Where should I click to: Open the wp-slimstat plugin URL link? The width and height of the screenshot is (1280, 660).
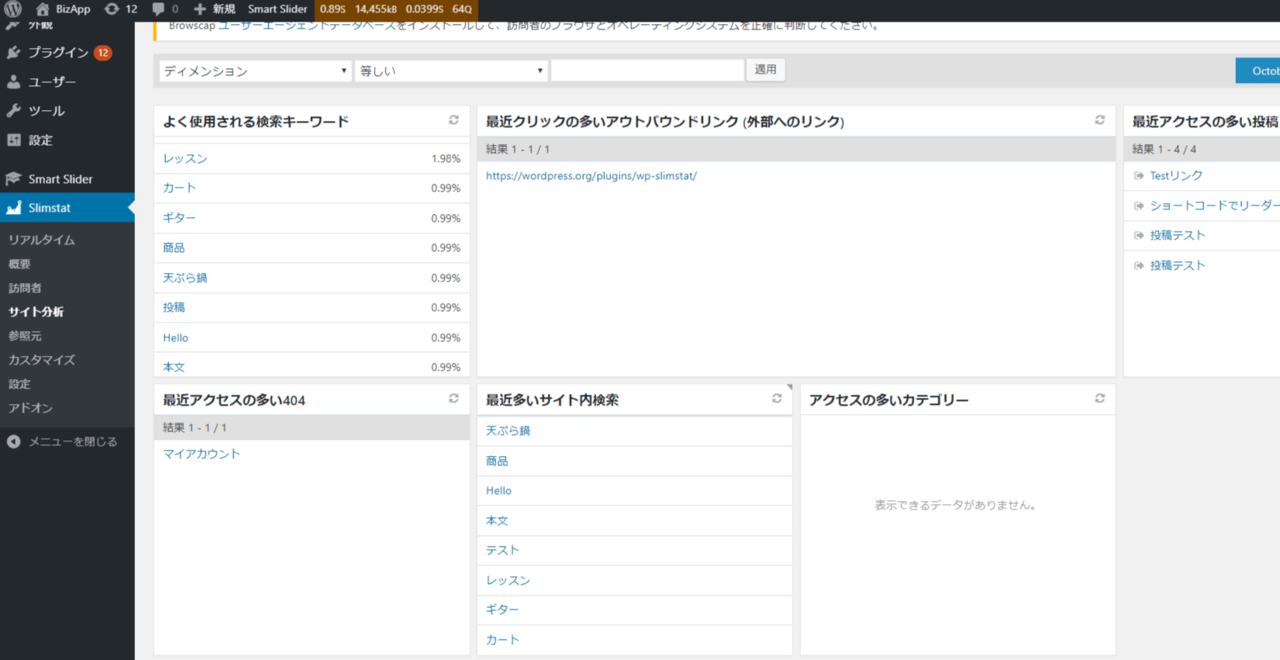pyautogui.click(x=590, y=176)
